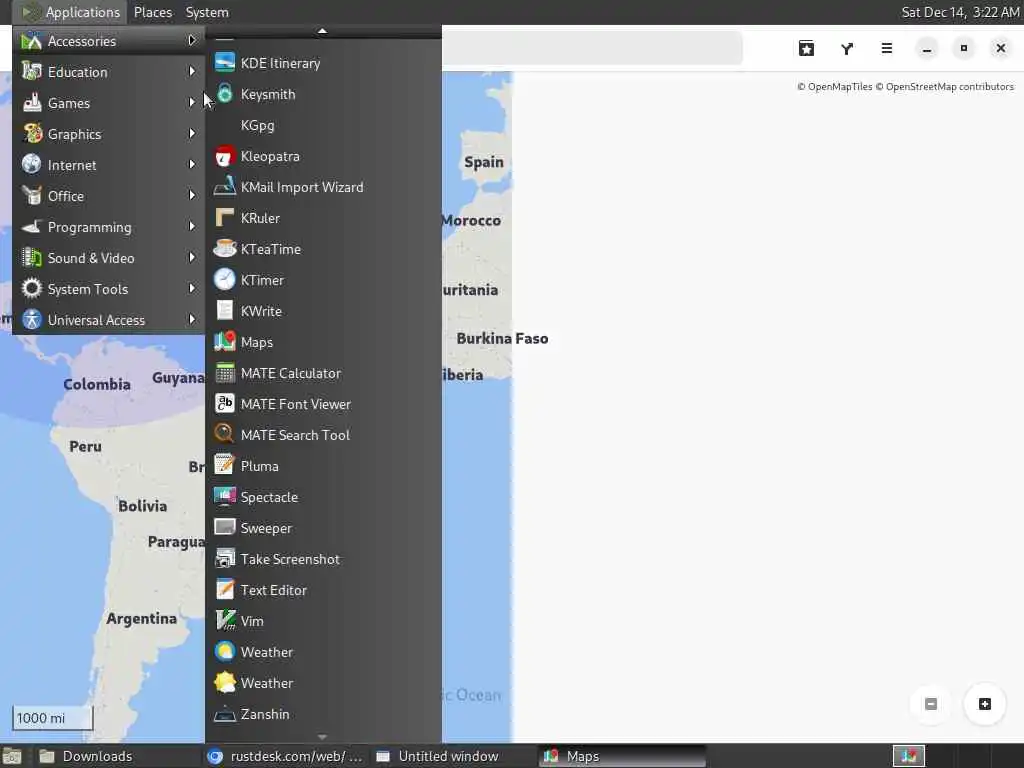Zoom in map with plus button
Image resolution: width=1024 pixels, height=768 pixels.
tap(985, 704)
